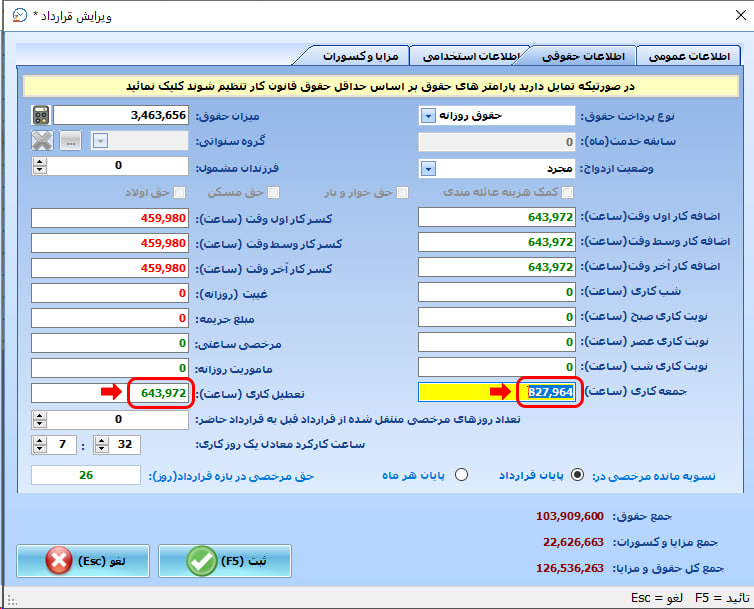The width and height of the screenshot is (754, 609).
Task: Increase the hours value in ساعت کارکرد spinner
Action: pyautogui.click(x=41, y=439)
